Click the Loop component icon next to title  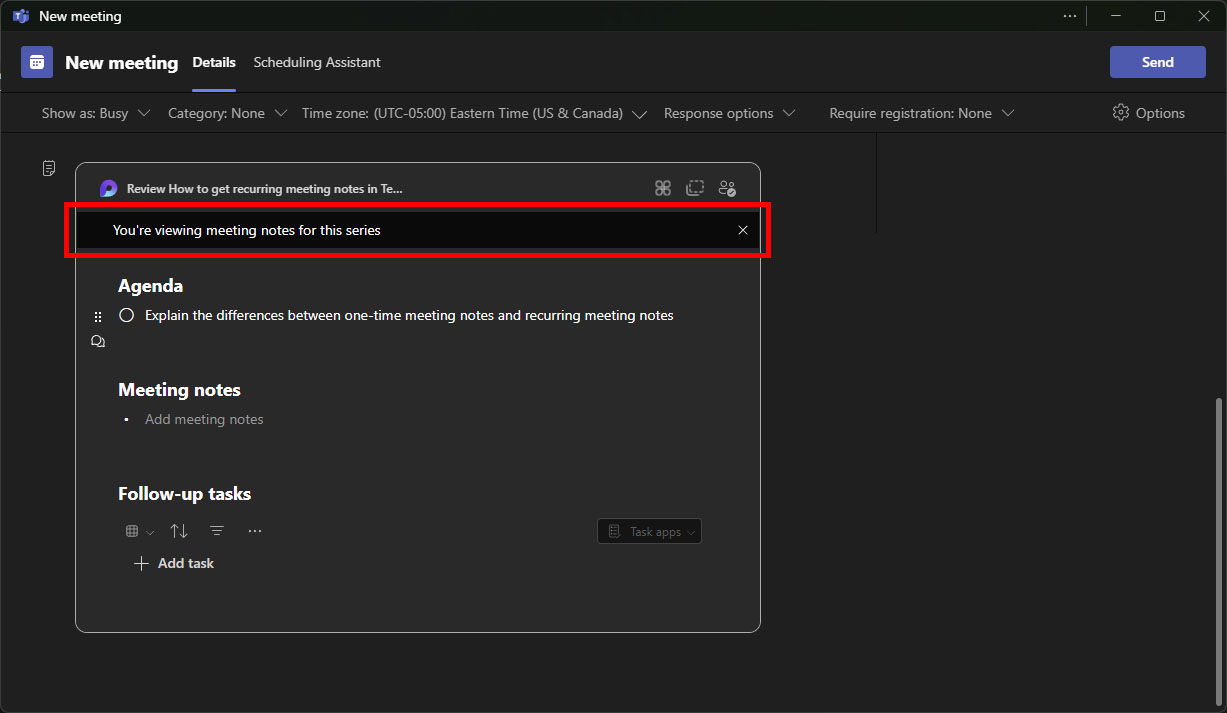[x=109, y=188]
